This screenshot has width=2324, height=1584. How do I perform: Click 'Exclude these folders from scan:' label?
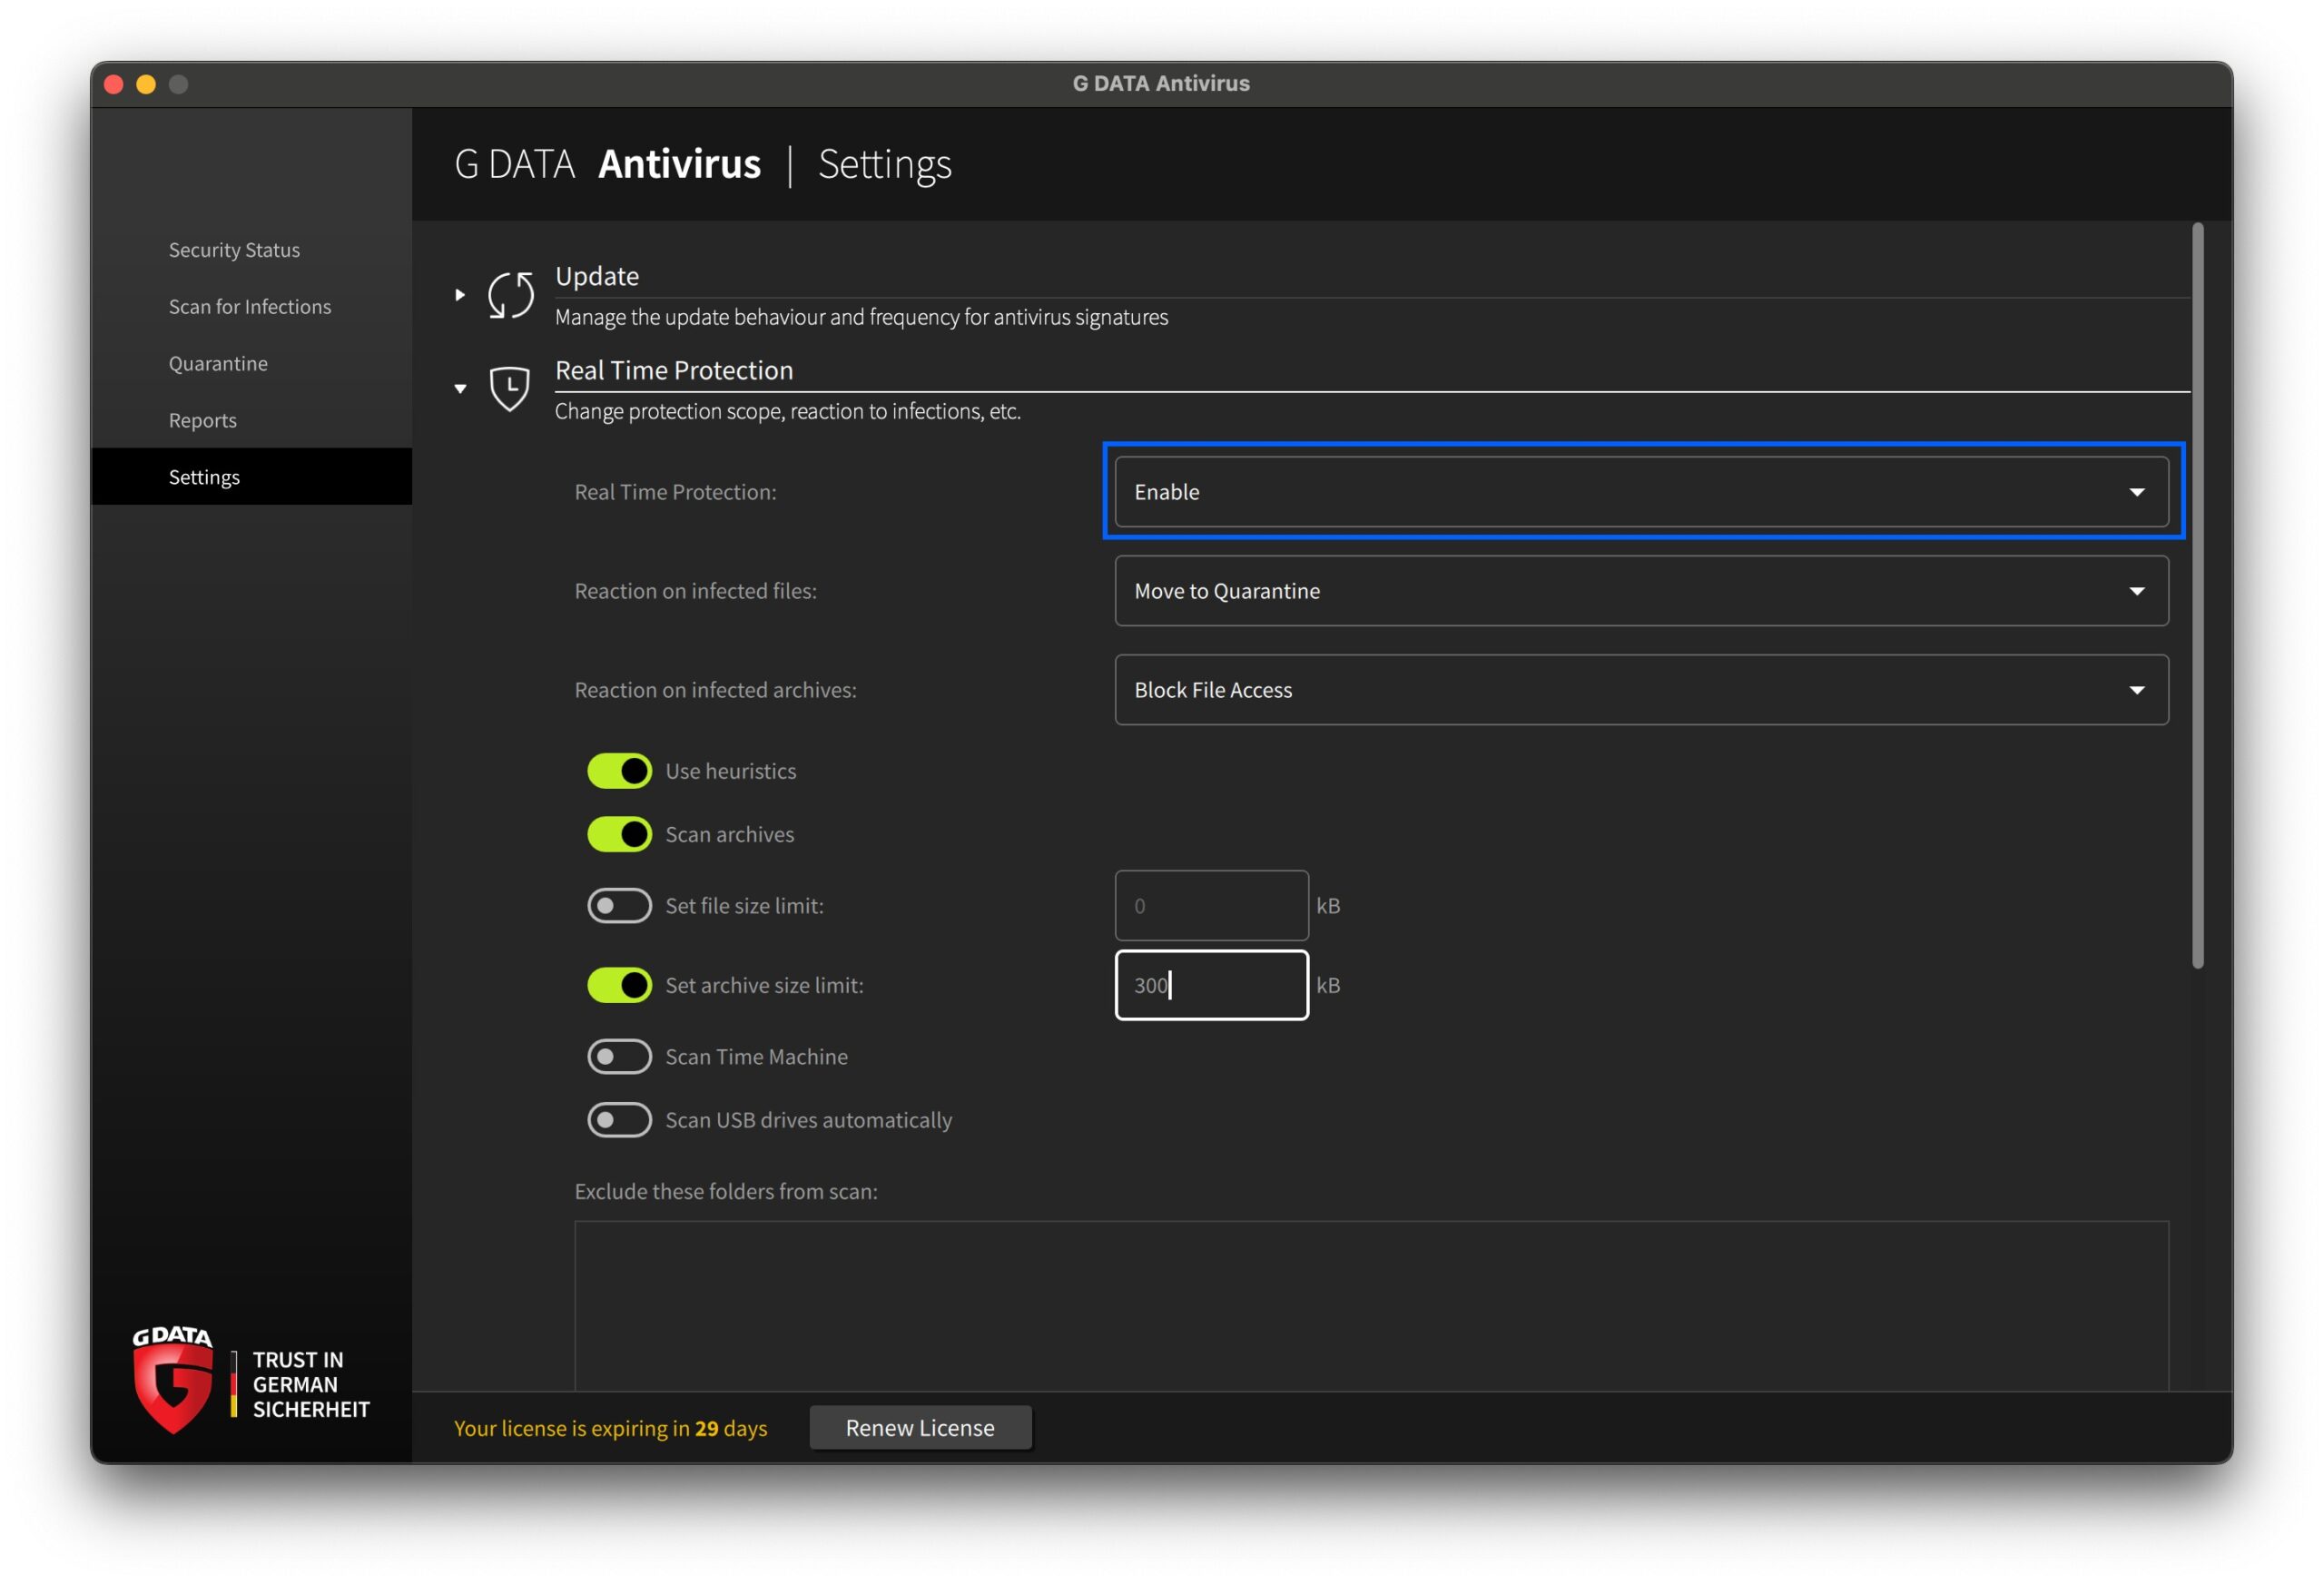(726, 1191)
